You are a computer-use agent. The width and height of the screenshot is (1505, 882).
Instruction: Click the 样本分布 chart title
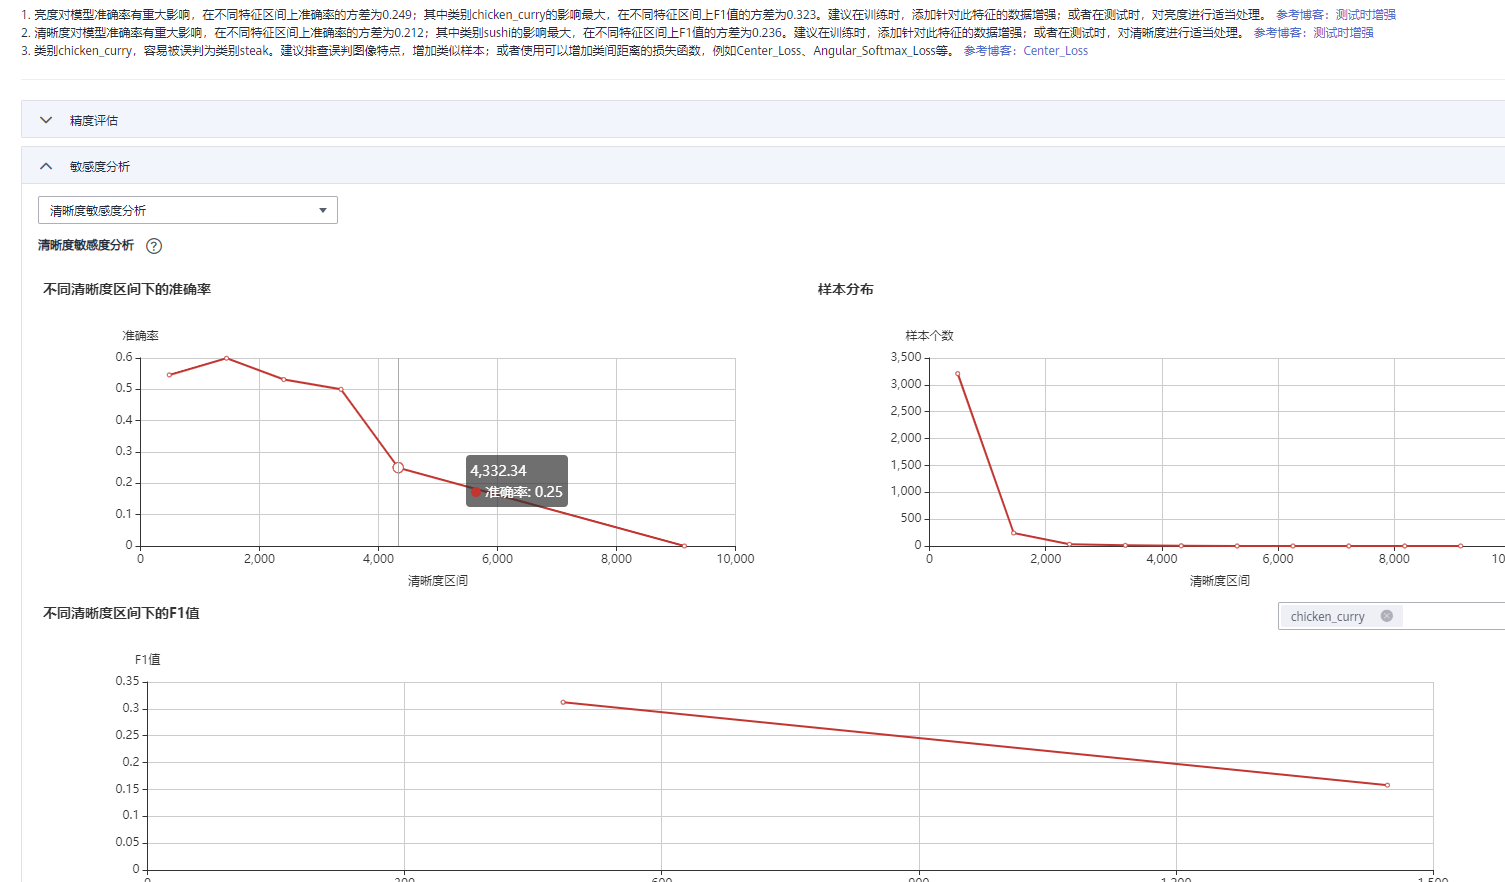click(846, 289)
